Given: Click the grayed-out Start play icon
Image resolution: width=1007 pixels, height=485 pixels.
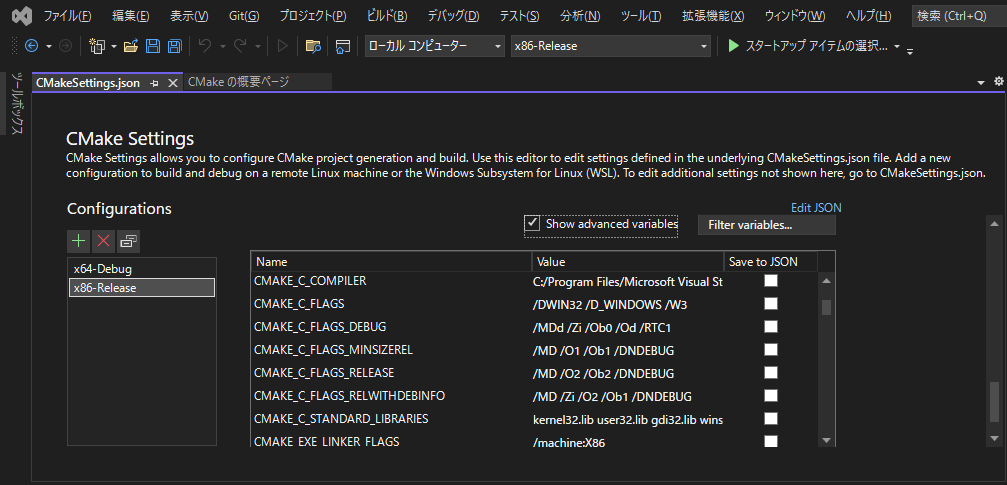Looking at the screenshot, I should click(282, 46).
